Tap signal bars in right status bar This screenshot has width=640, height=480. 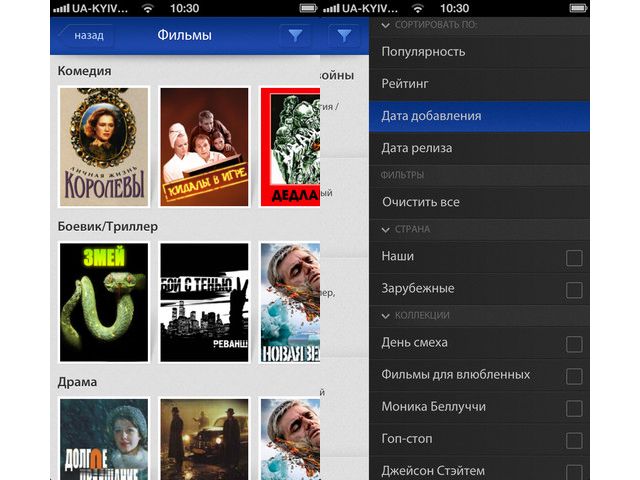tap(331, 9)
